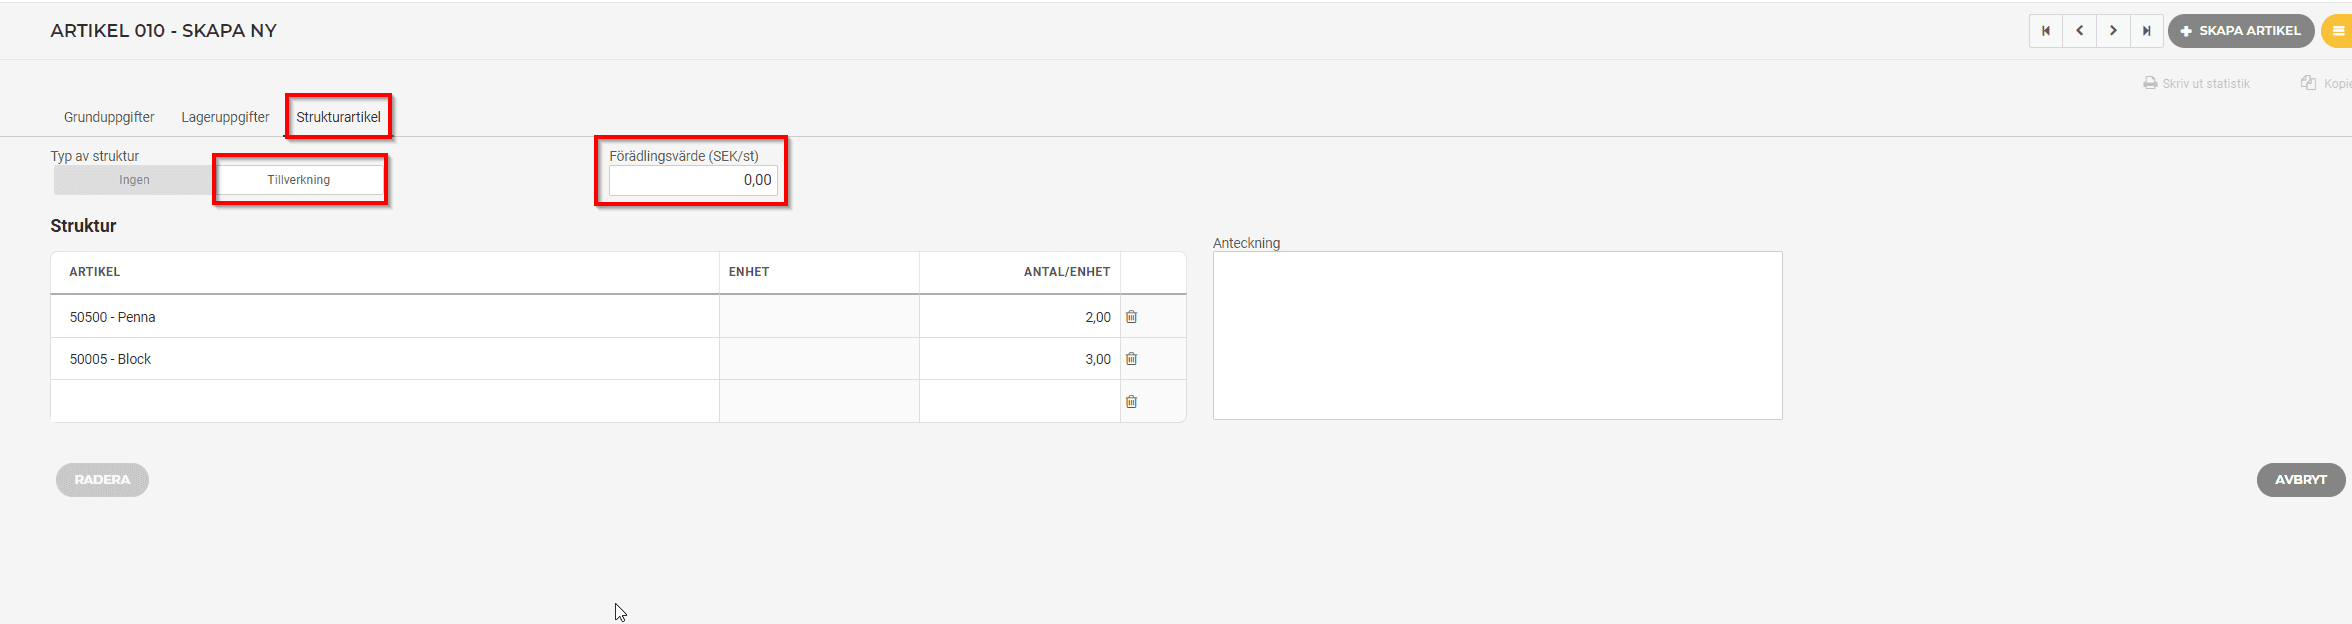Open the Strukturartikel tab

pyautogui.click(x=338, y=117)
